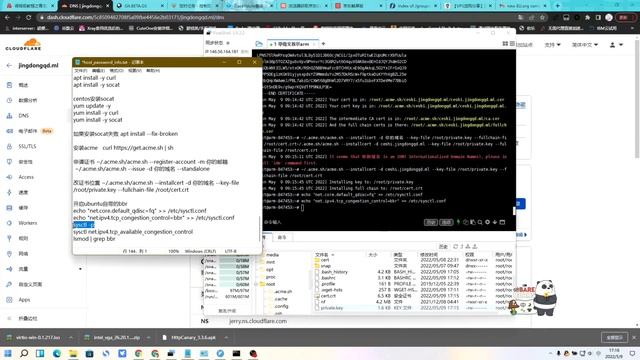640x360 pixels.
Task: Click the download arrow icon in FinalShell terminal toolbar
Action: [x=495, y=222]
